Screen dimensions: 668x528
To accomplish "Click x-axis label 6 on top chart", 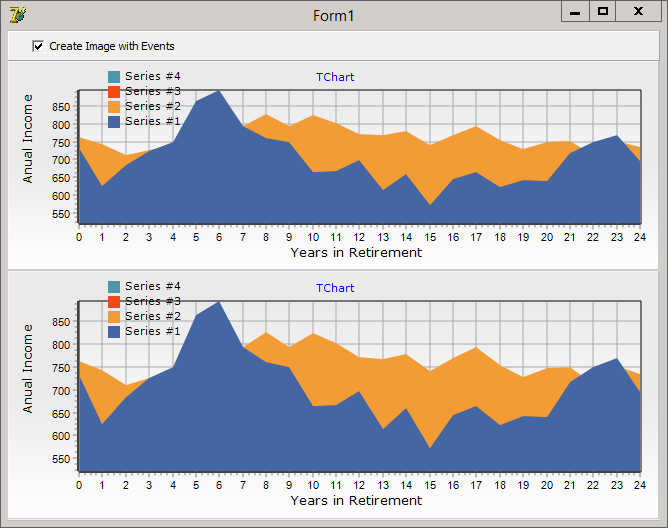I will [219, 237].
